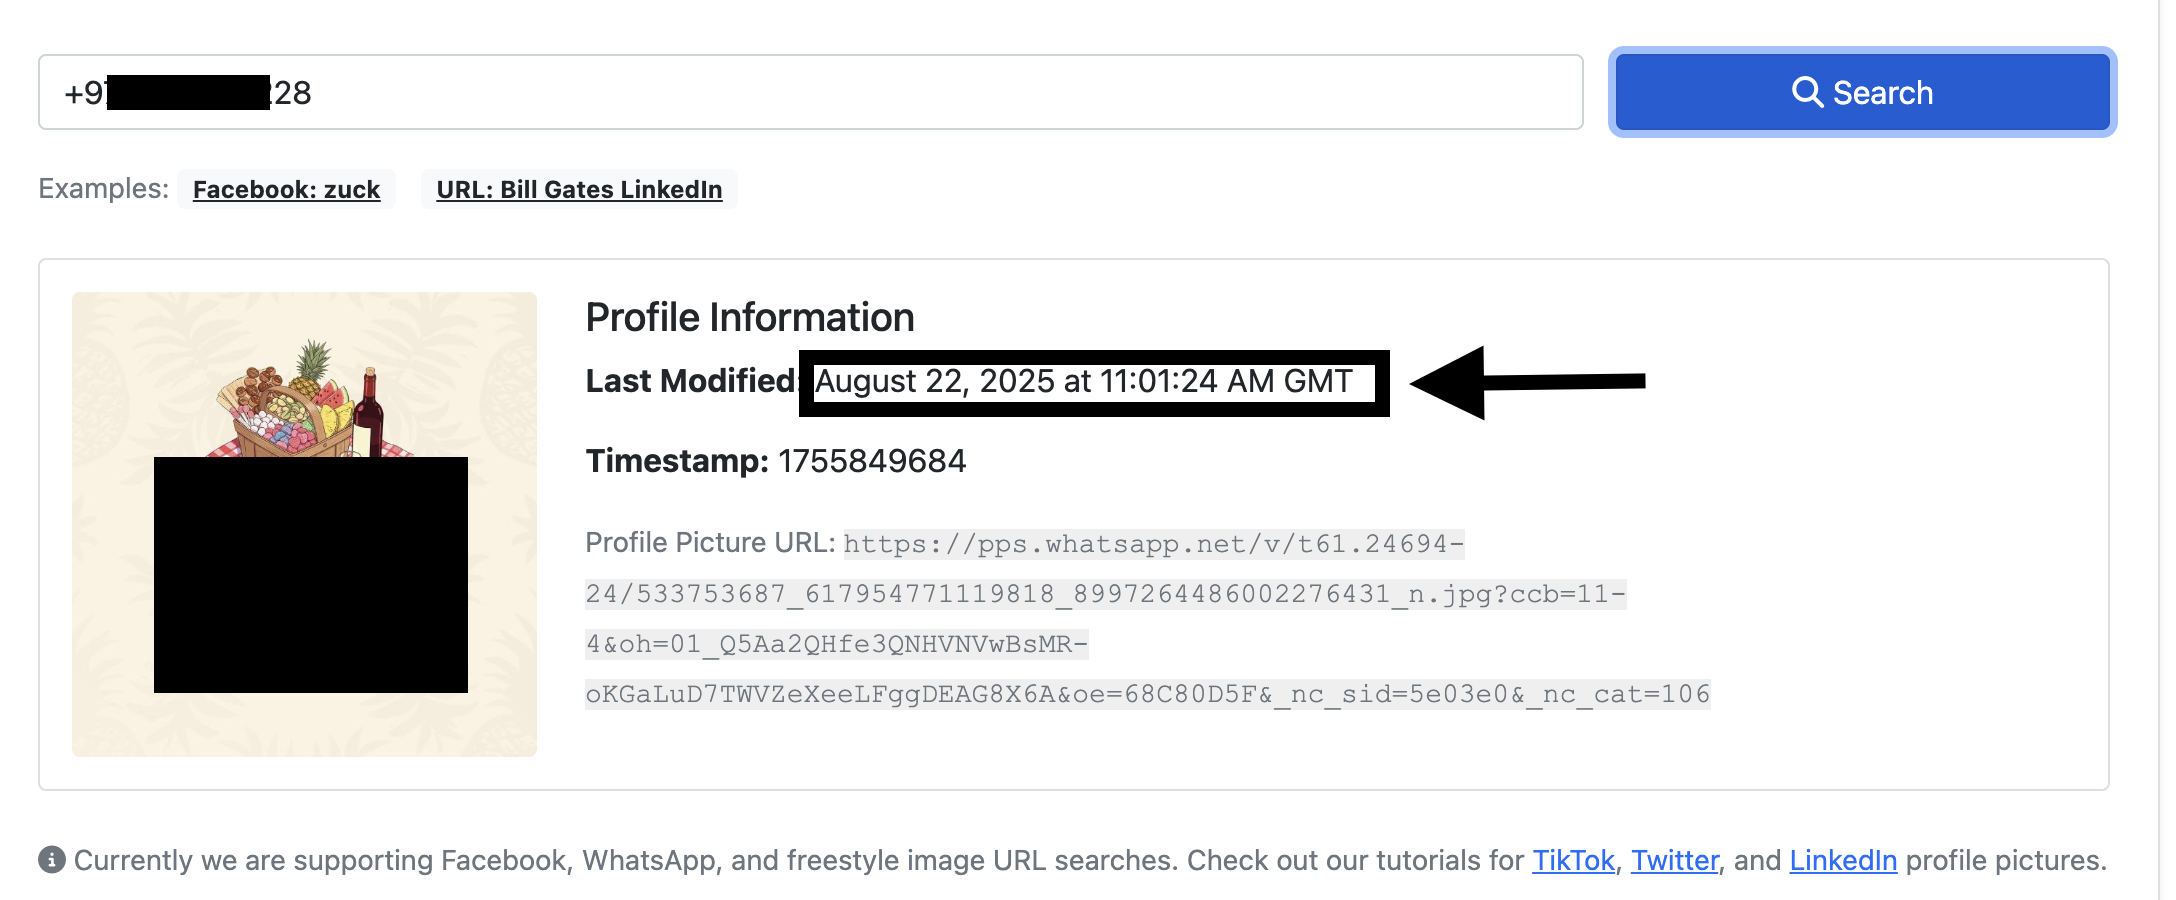Open the TikTok tutorial link
The width and height of the screenshot is (2176, 900).
pos(1573,860)
